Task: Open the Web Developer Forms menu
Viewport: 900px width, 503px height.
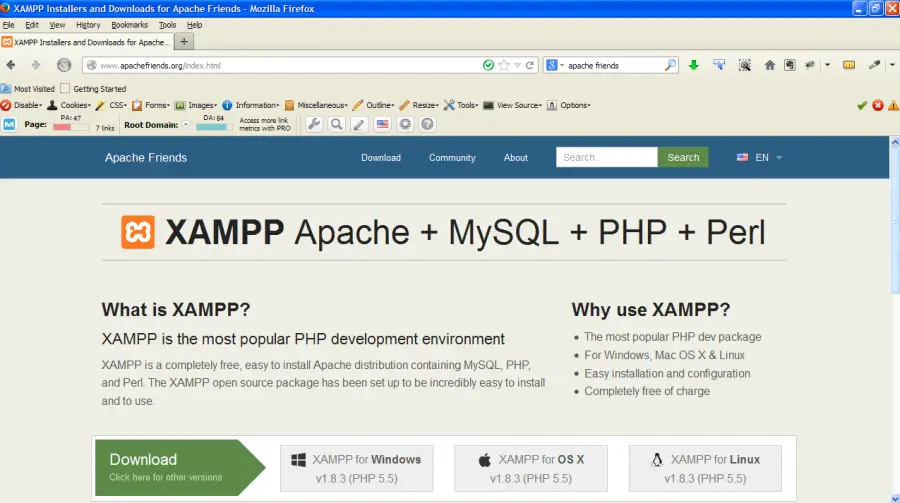Action: pos(151,105)
